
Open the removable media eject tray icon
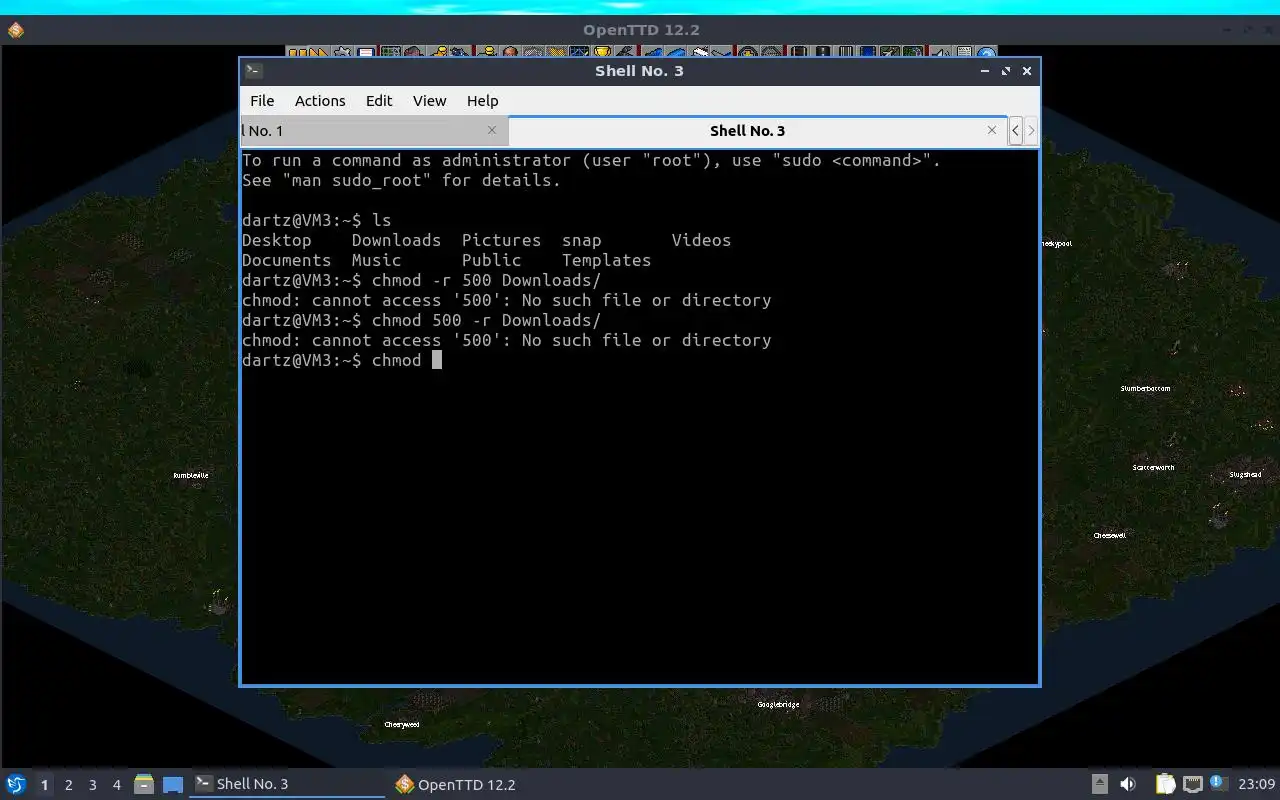pyautogui.click(x=1099, y=785)
